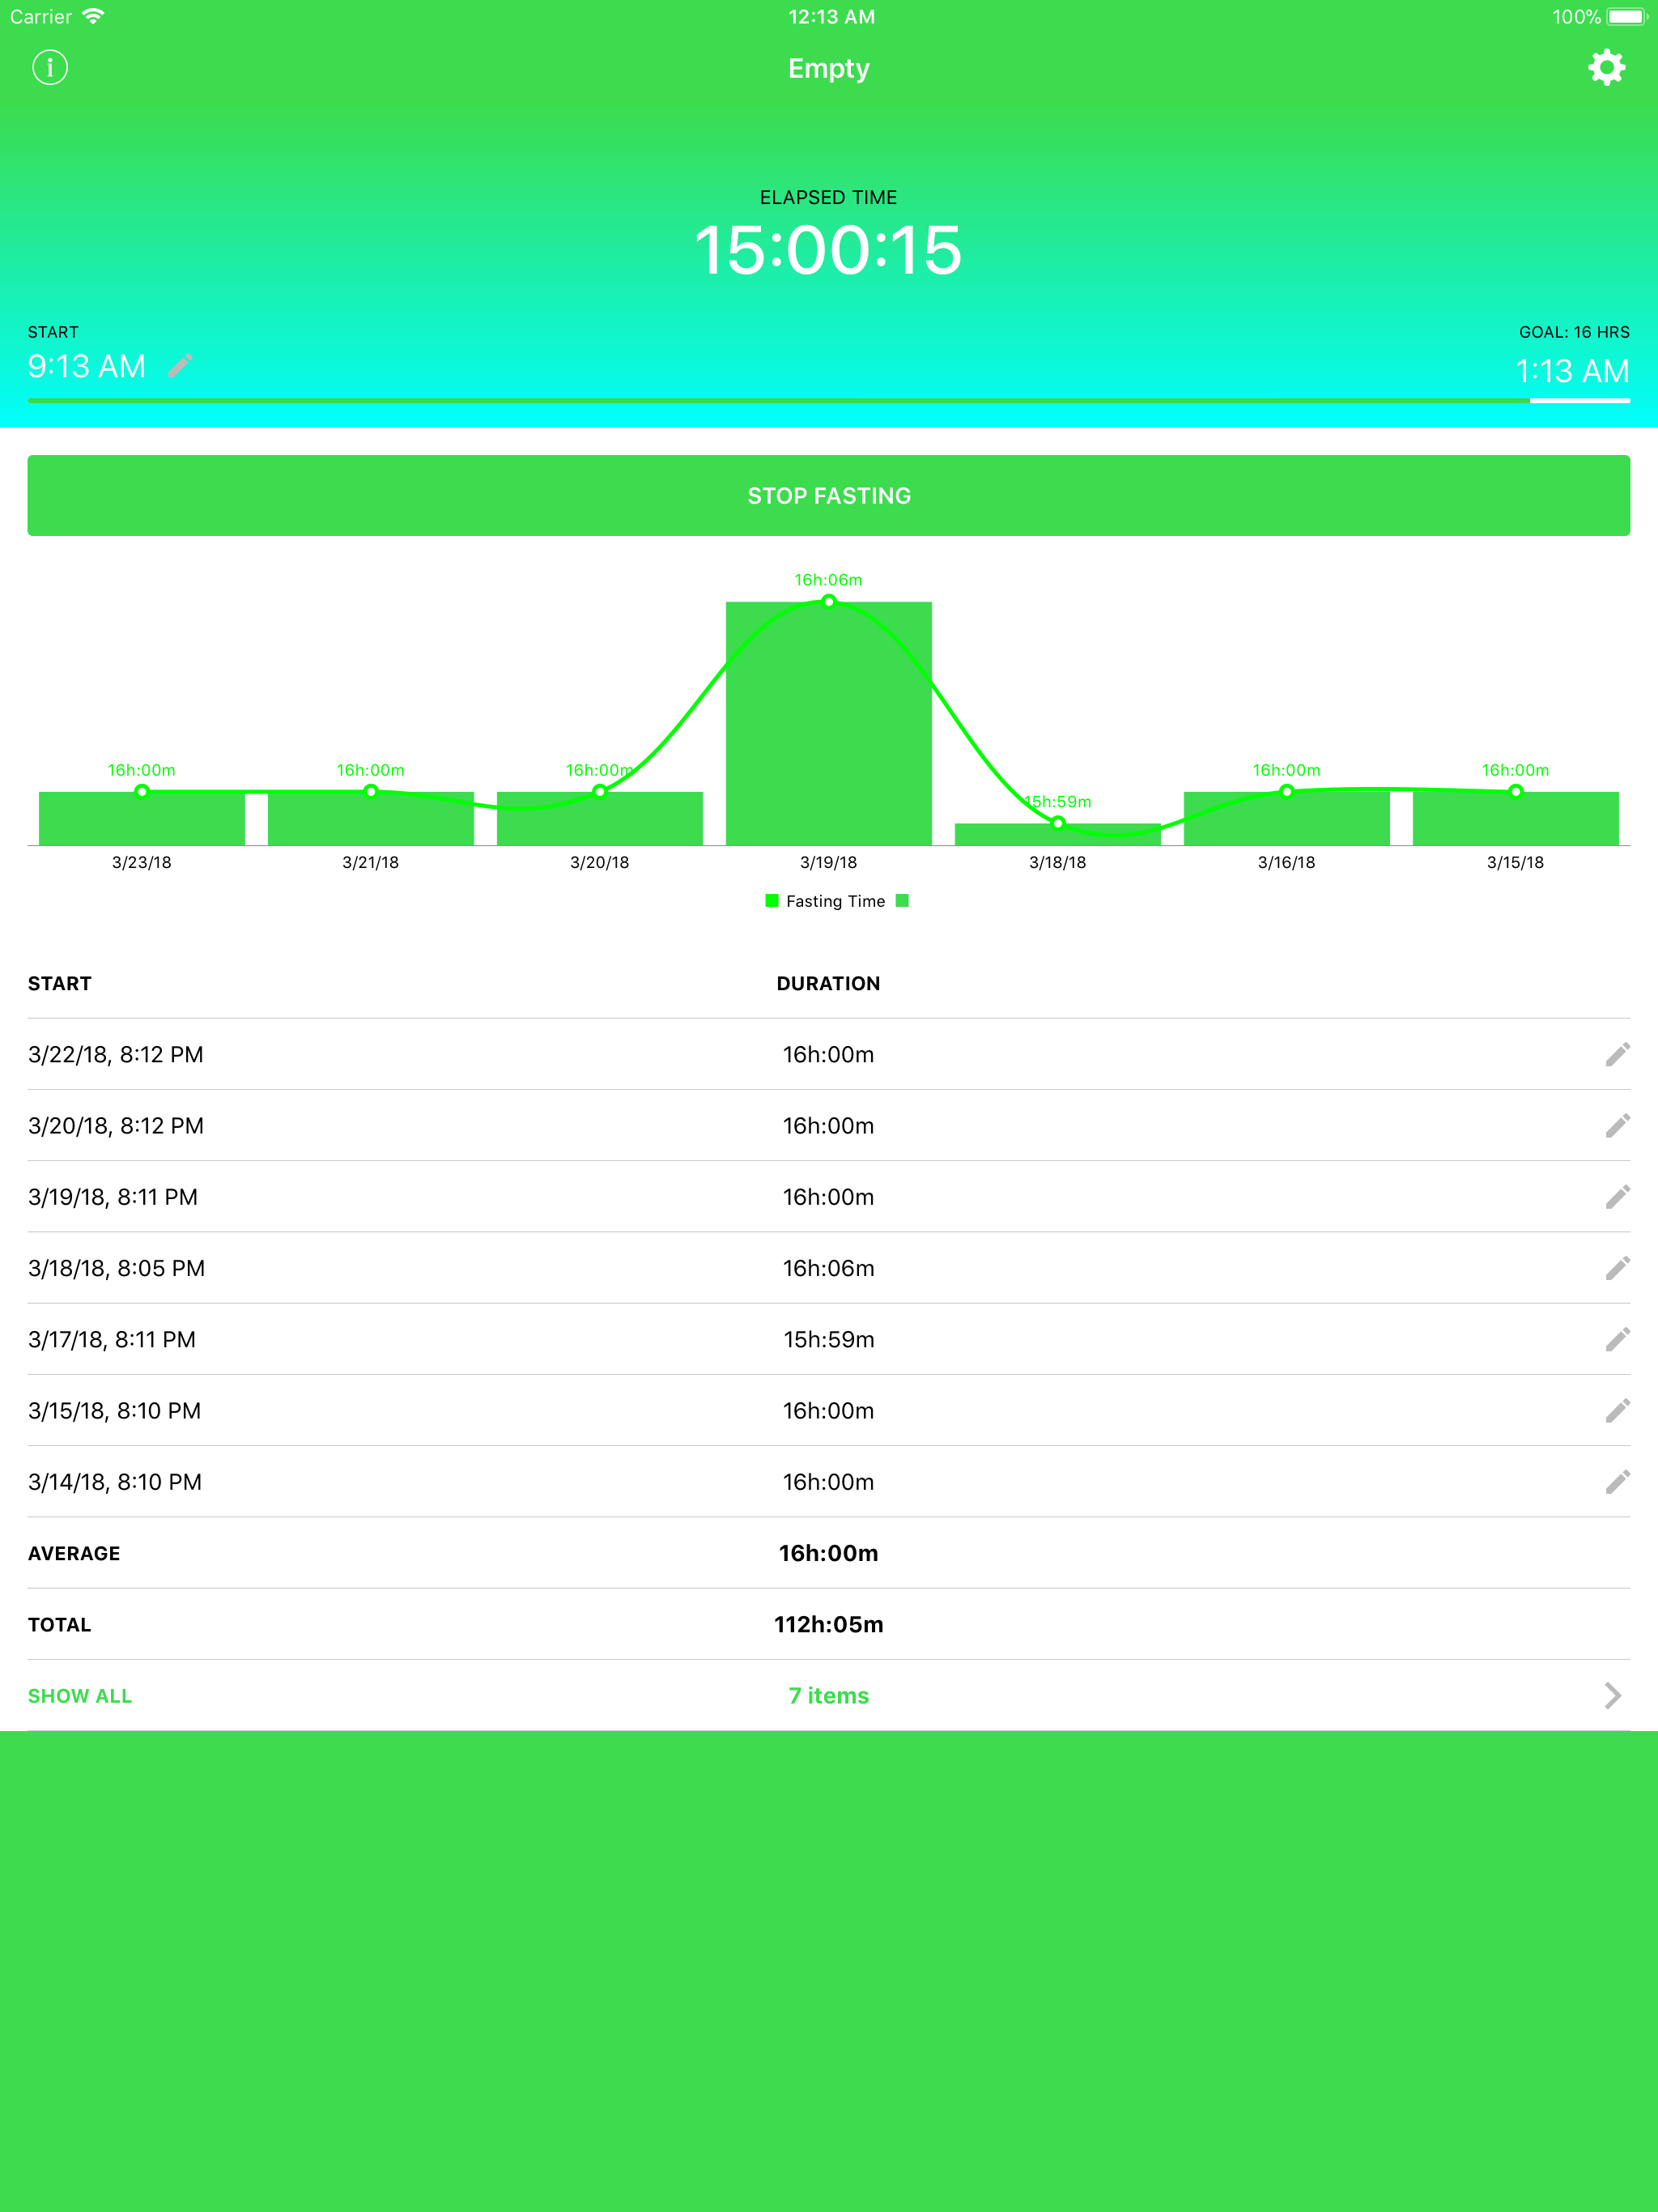Tap the elapsed time 15:00:15 display
Screen dimensions: 1658x2212
pyautogui.click(x=829, y=252)
